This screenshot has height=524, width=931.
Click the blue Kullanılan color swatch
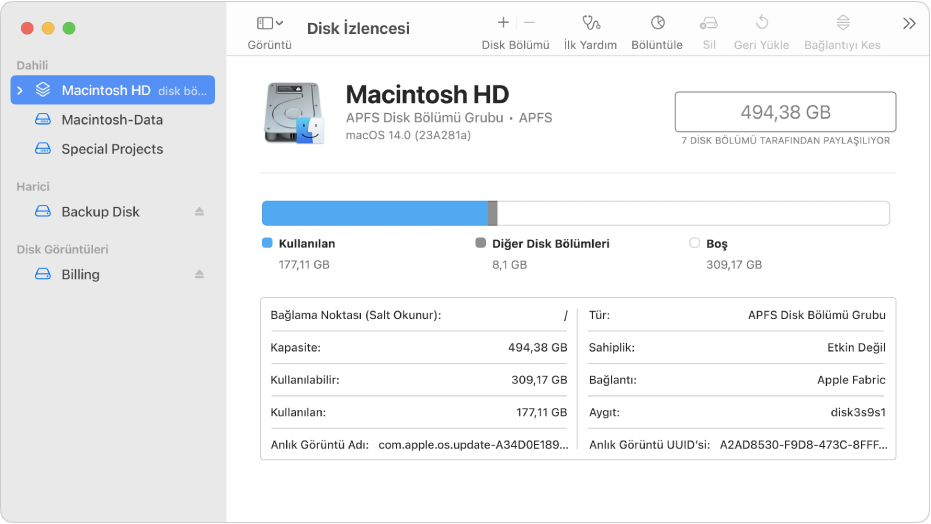[267, 243]
